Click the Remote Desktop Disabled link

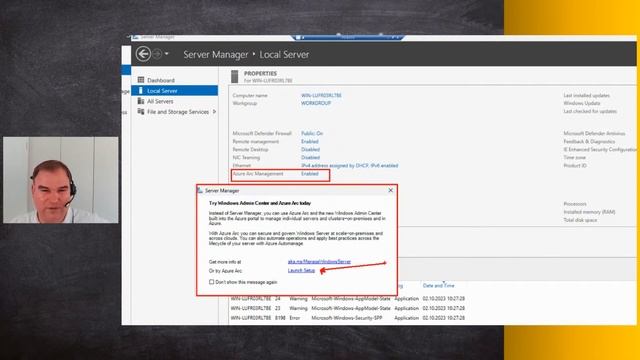pyautogui.click(x=310, y=149)
